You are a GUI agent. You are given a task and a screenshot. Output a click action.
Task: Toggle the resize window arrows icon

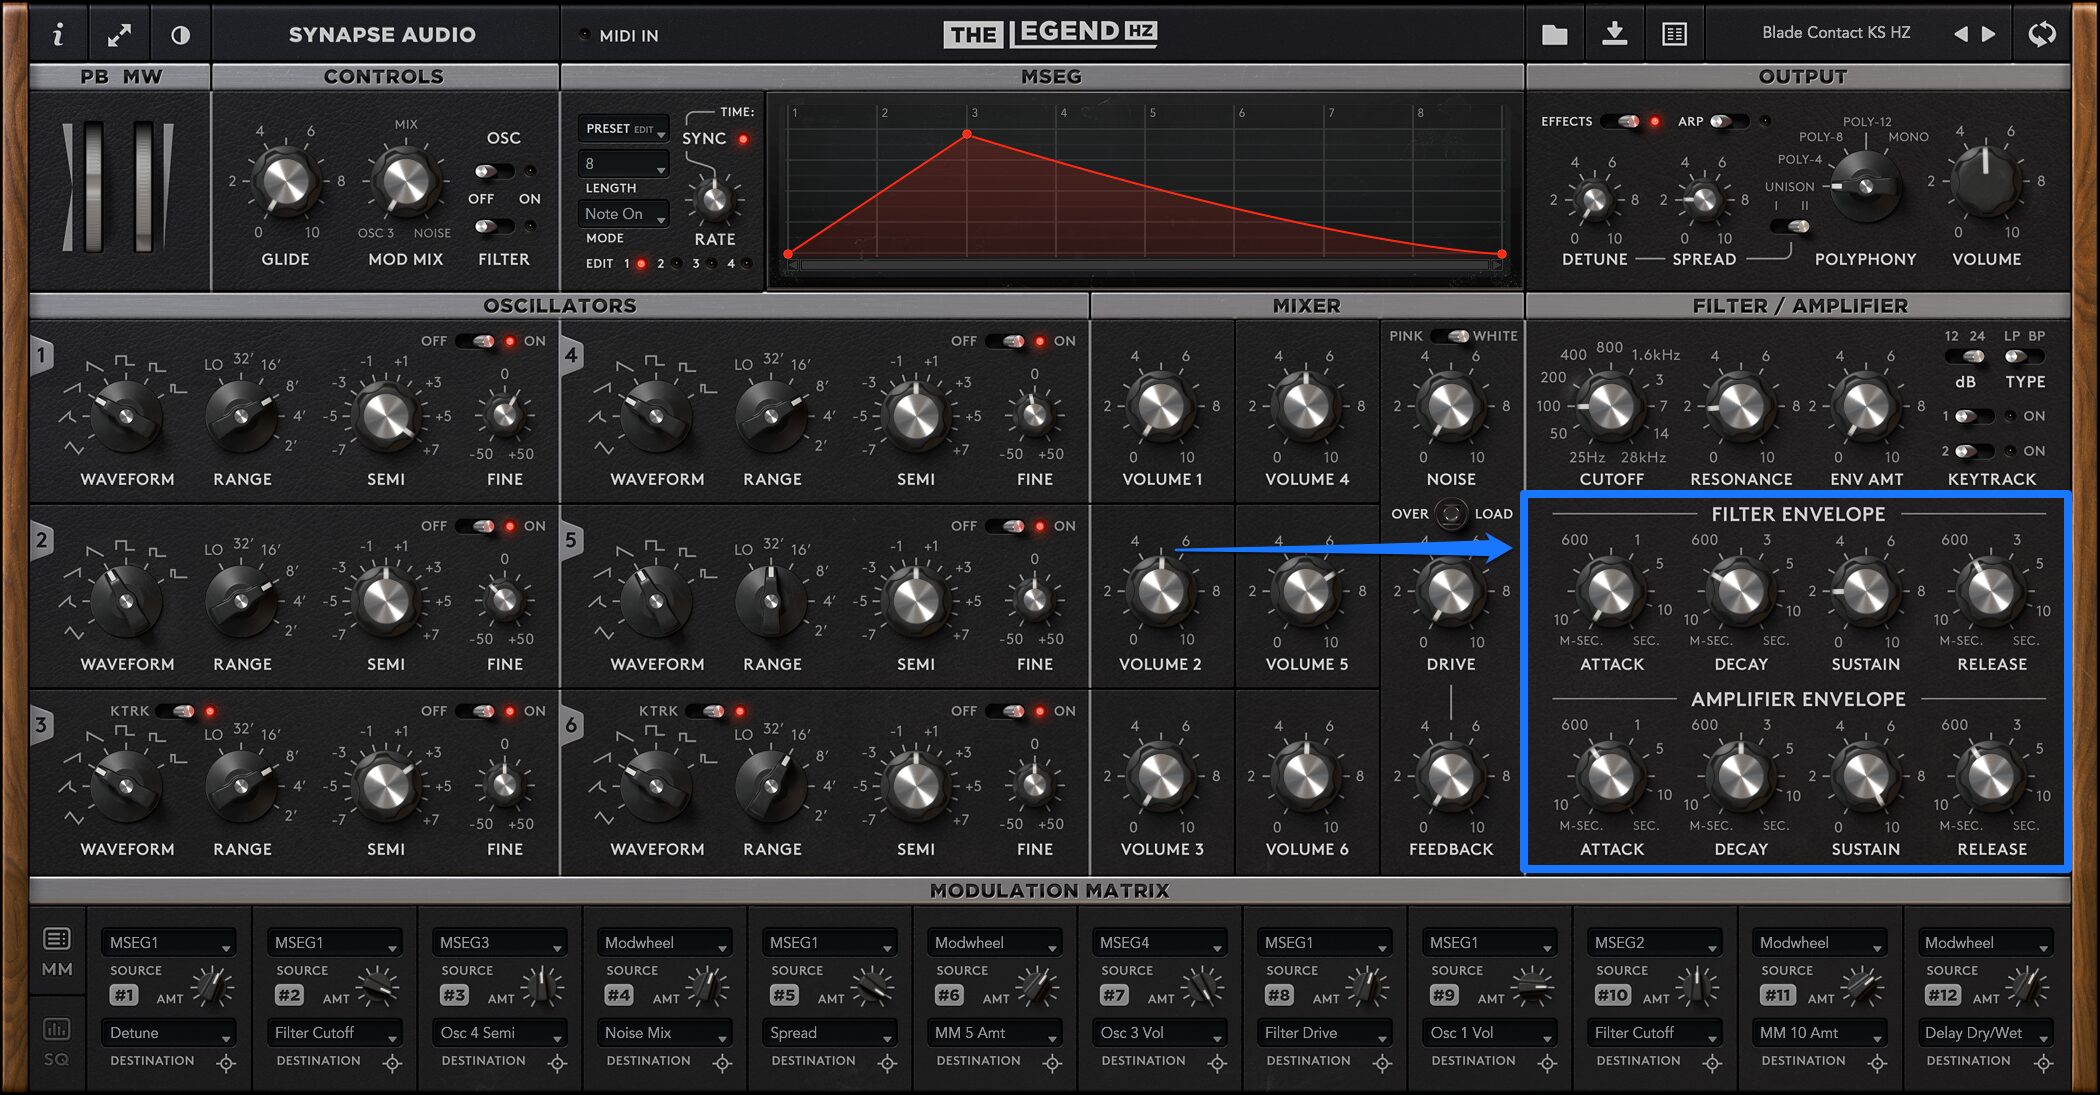[119, 35]
